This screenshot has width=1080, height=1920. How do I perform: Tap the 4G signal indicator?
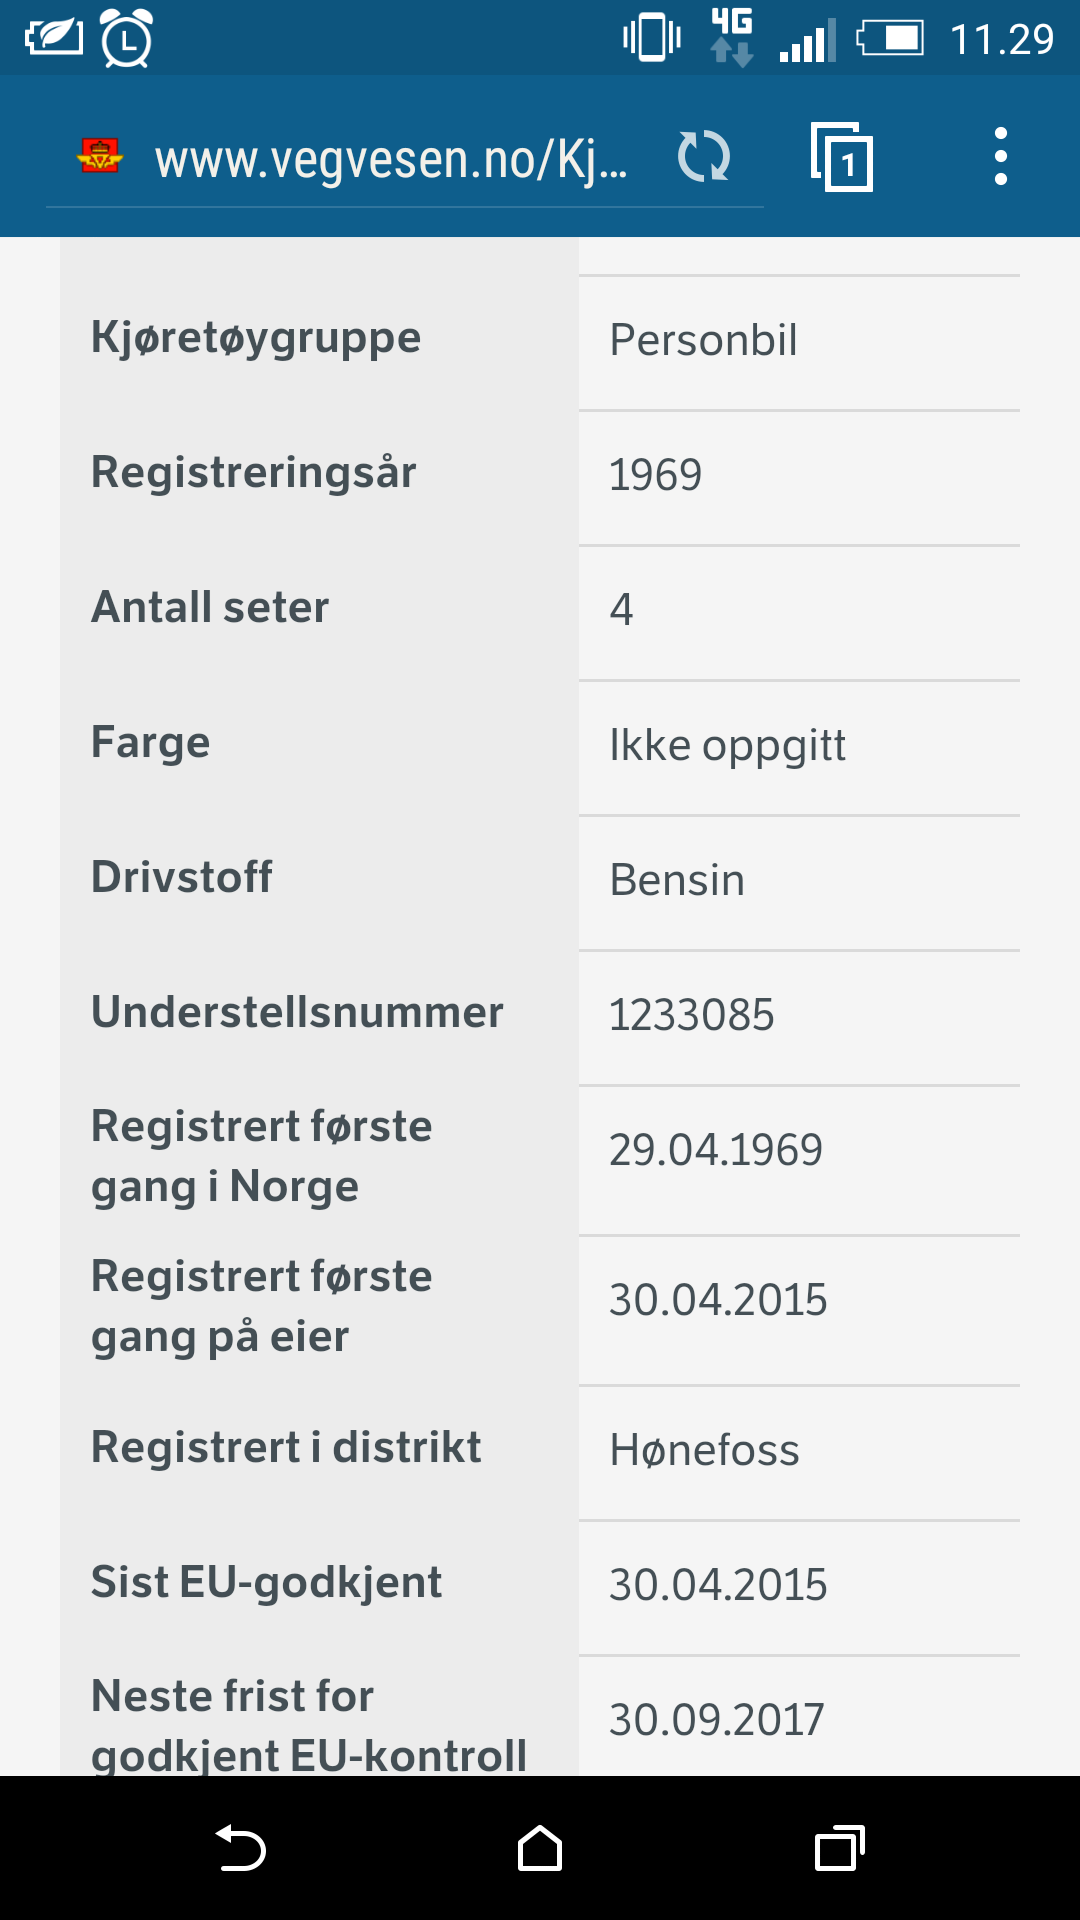[732, 37]
